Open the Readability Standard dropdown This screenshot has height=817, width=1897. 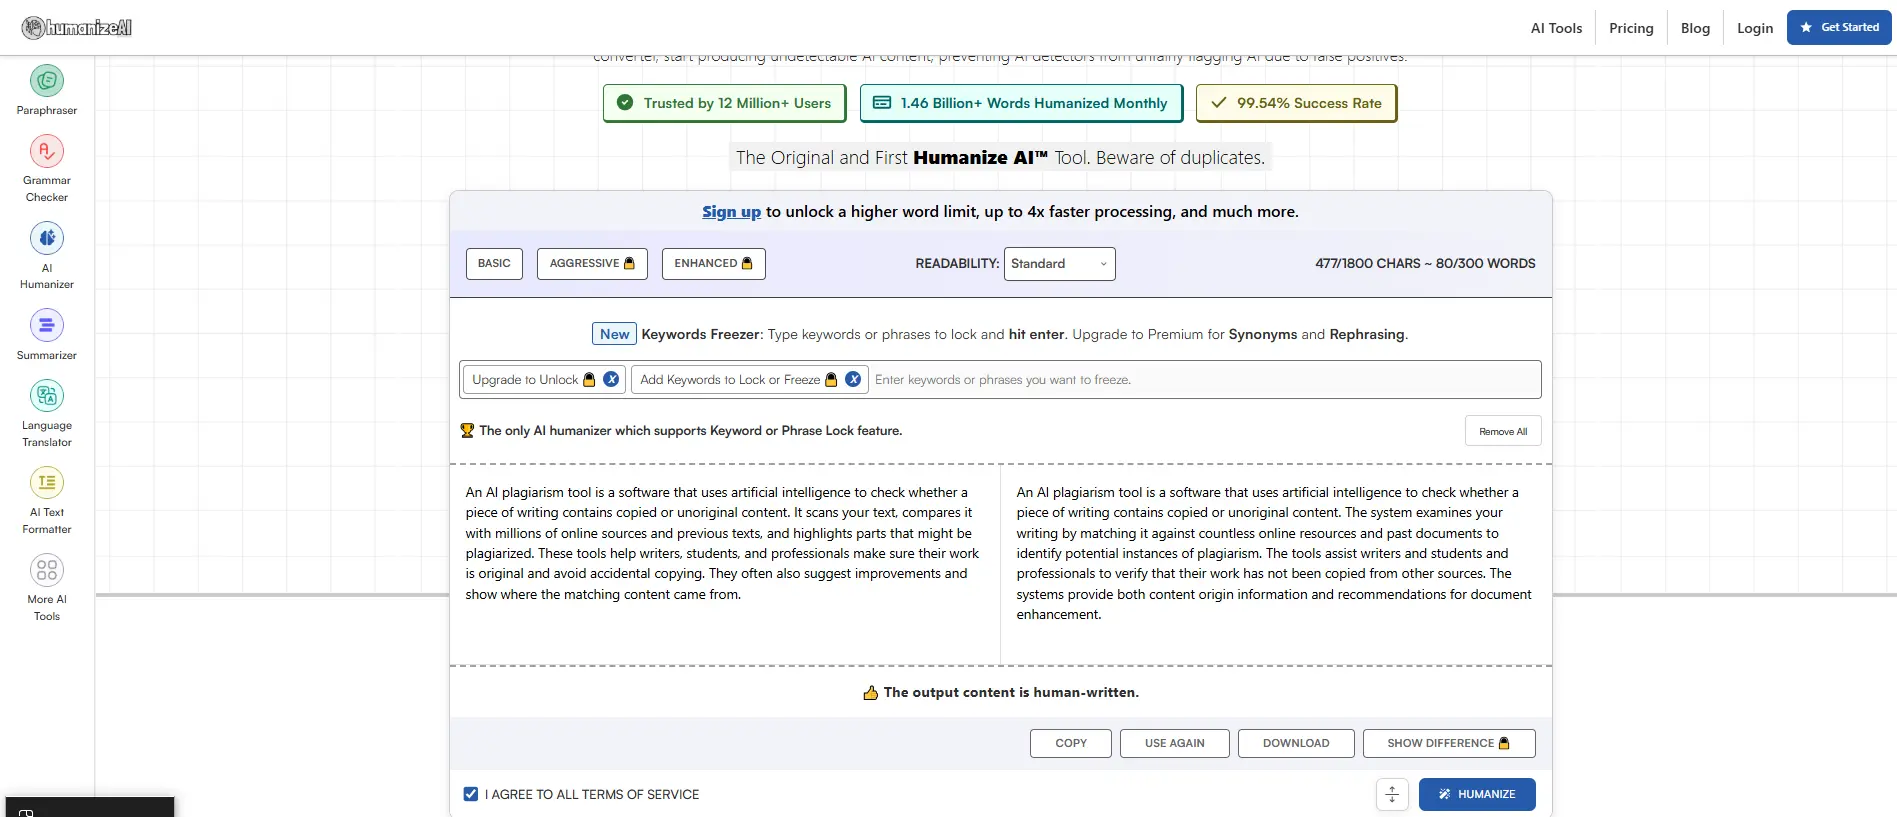click(1060, 264)
